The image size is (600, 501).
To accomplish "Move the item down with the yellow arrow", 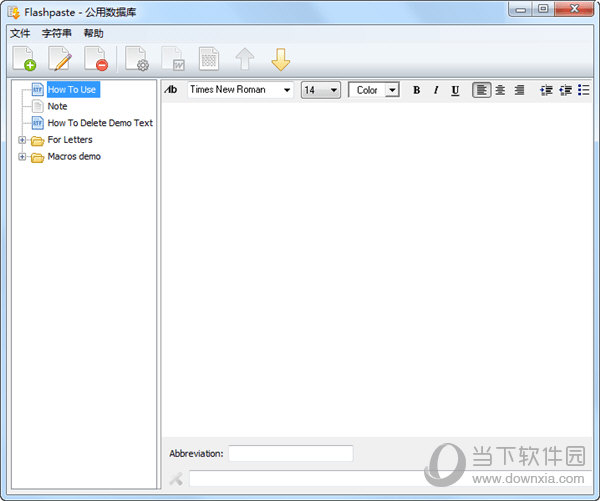I will tap(280, 59).
